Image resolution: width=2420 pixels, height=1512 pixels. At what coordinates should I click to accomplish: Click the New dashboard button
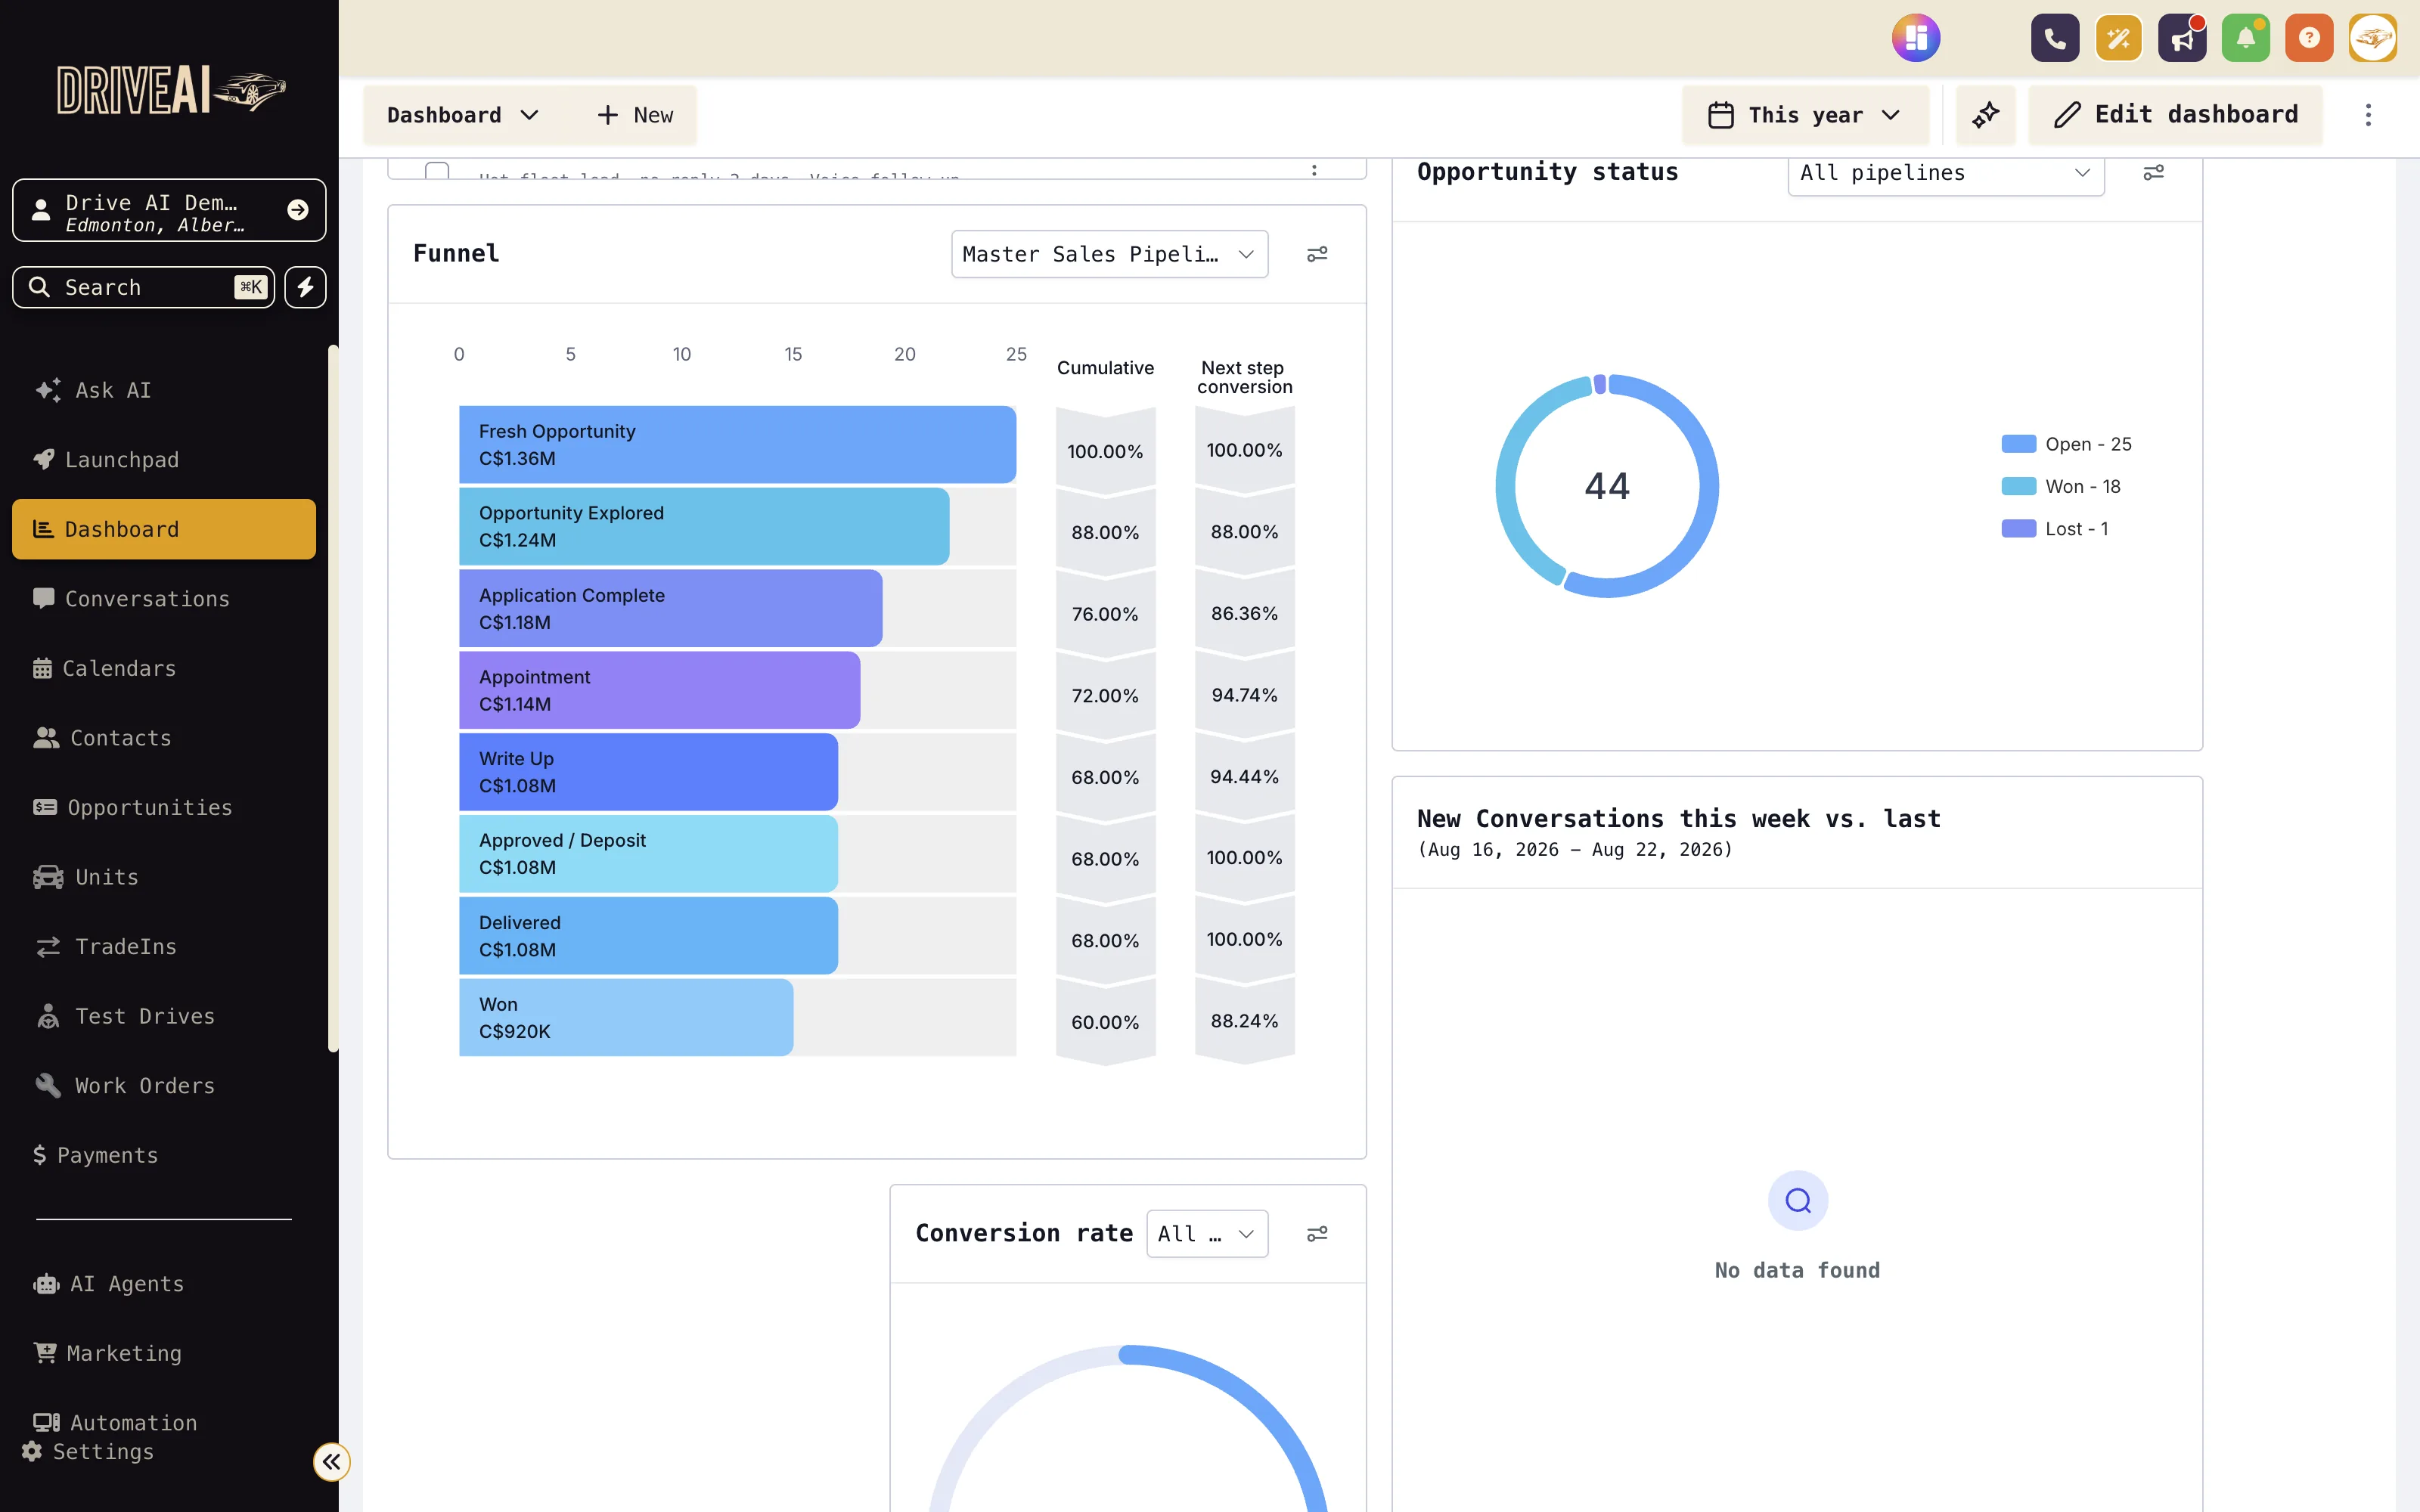click(x=635, y=115)
